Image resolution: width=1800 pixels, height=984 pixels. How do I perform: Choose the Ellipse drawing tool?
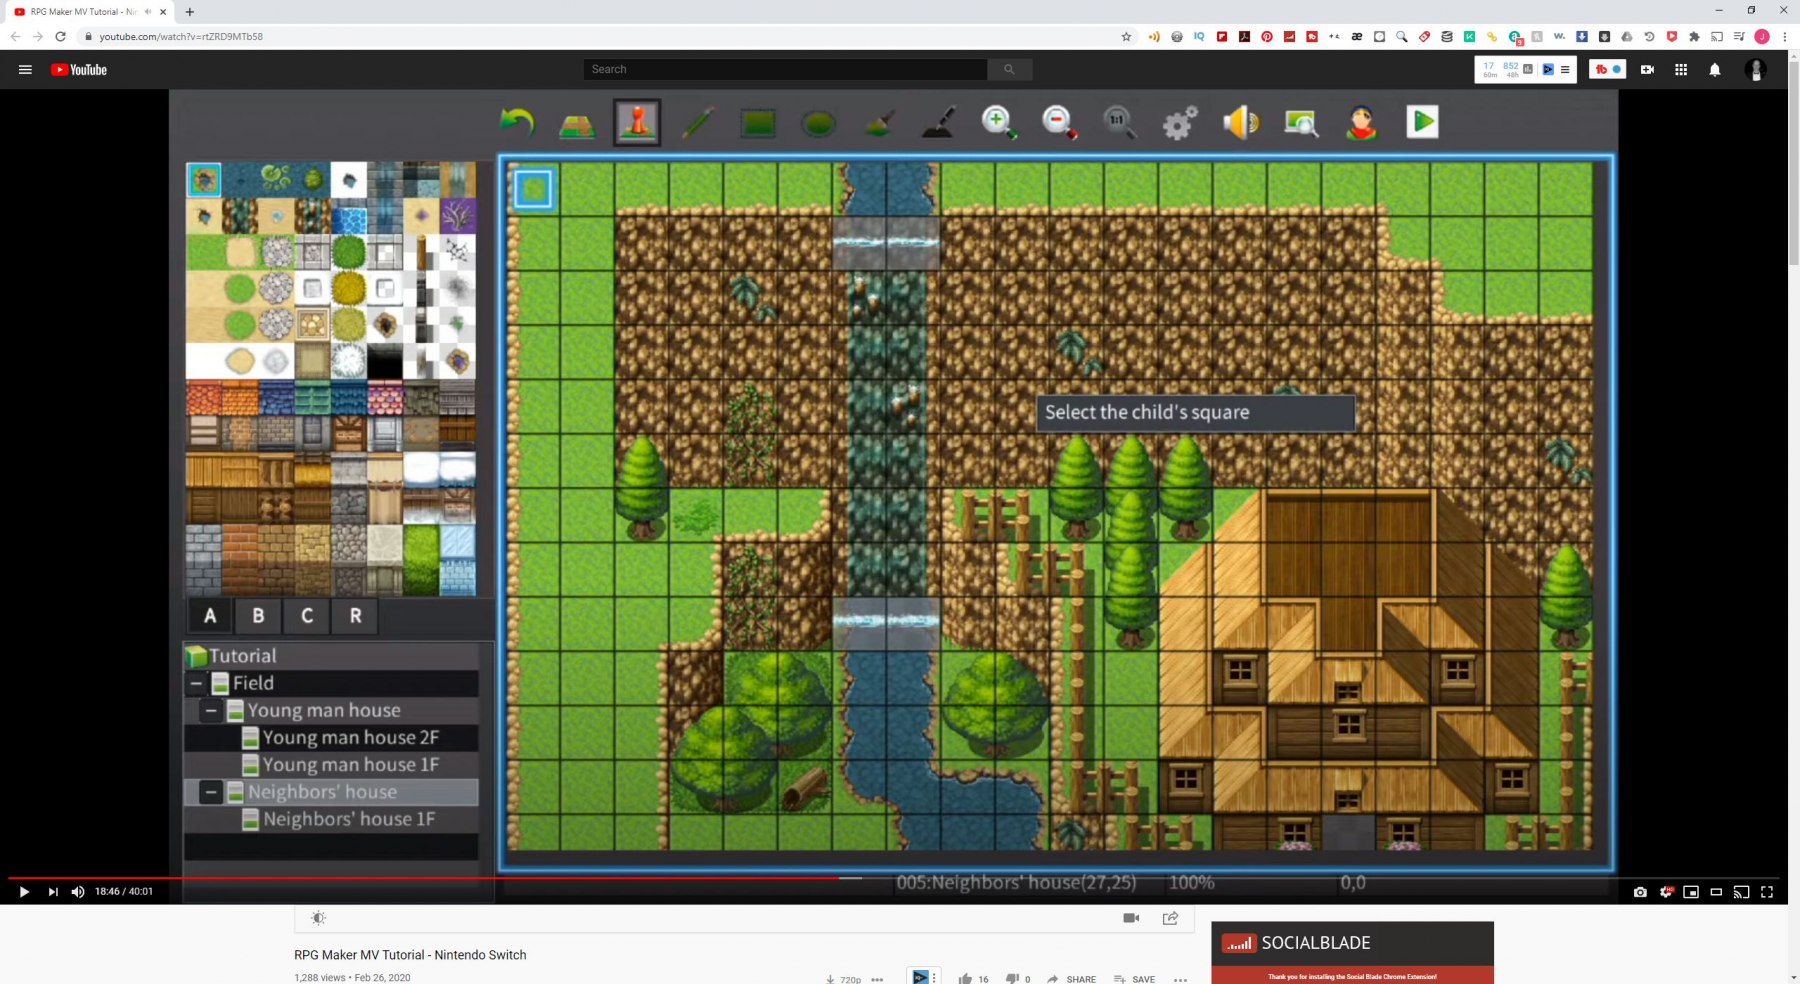click(818, 123)
